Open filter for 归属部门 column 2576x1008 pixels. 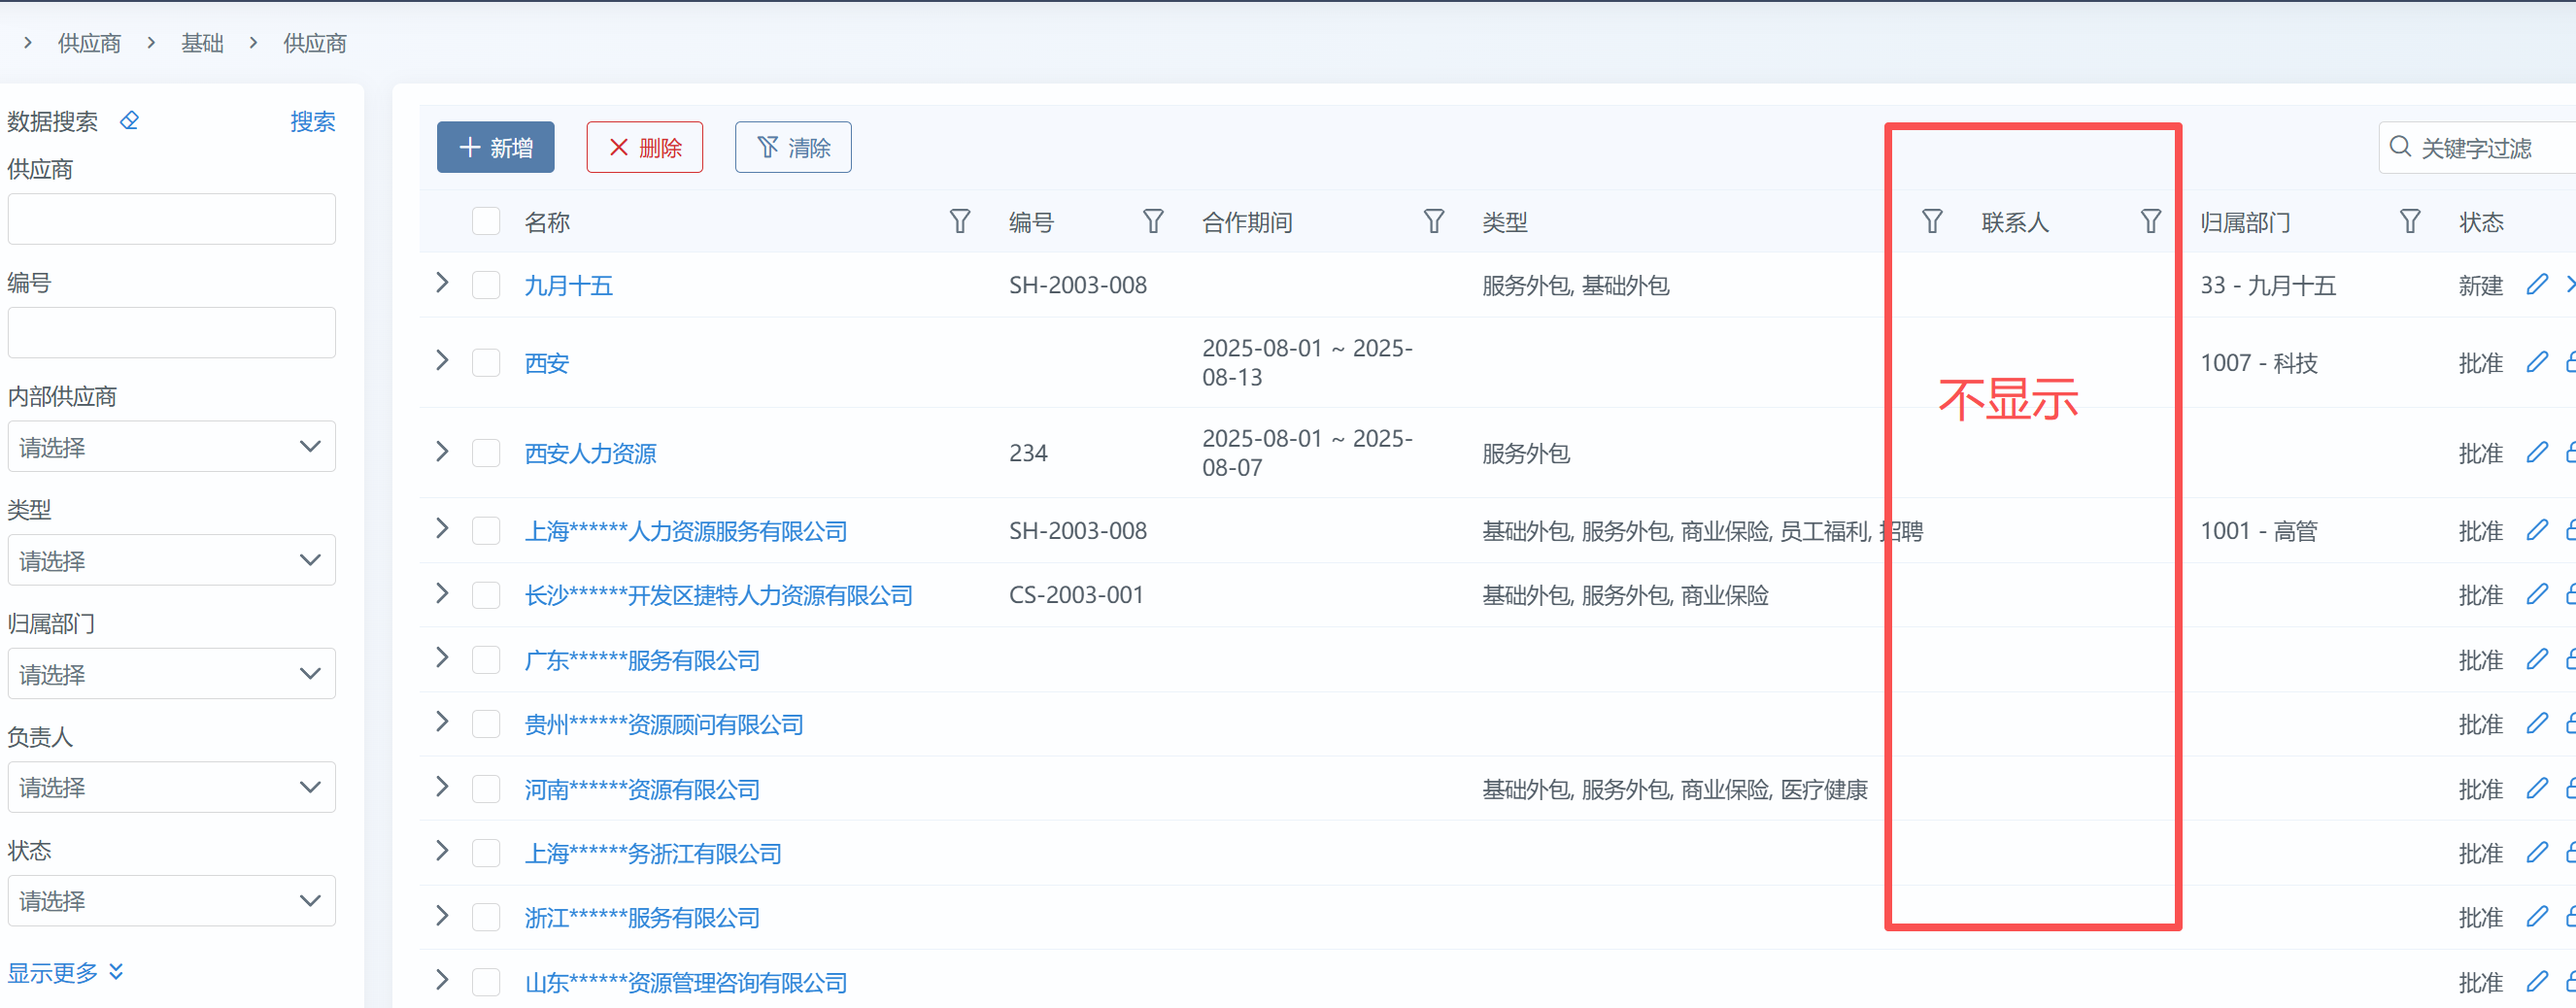pyautogui.click(x=2409, y=221)
